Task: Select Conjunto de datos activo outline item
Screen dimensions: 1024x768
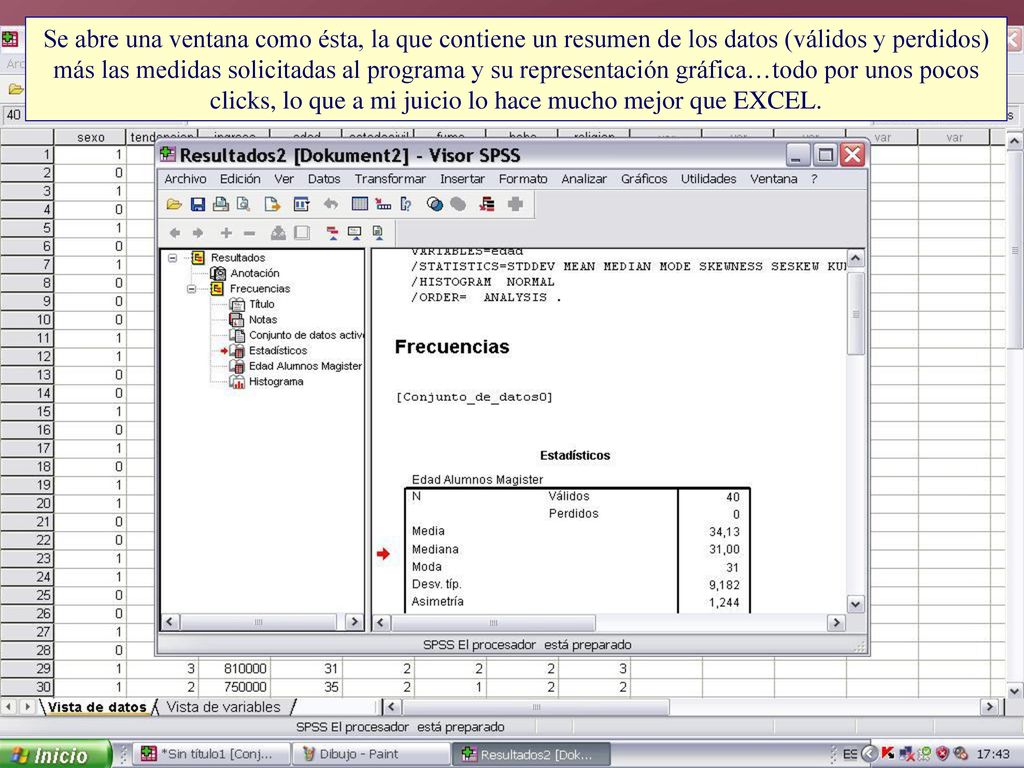Action: pyautogui.click(x=306, y=335)
